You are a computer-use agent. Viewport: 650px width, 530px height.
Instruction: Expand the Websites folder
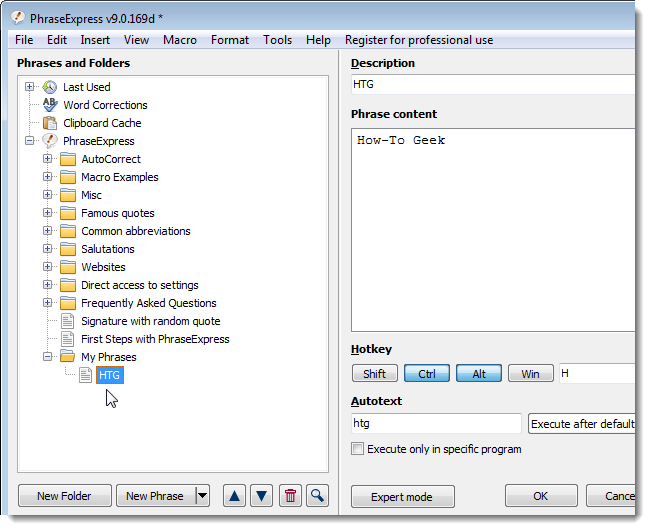click(48, 267)
